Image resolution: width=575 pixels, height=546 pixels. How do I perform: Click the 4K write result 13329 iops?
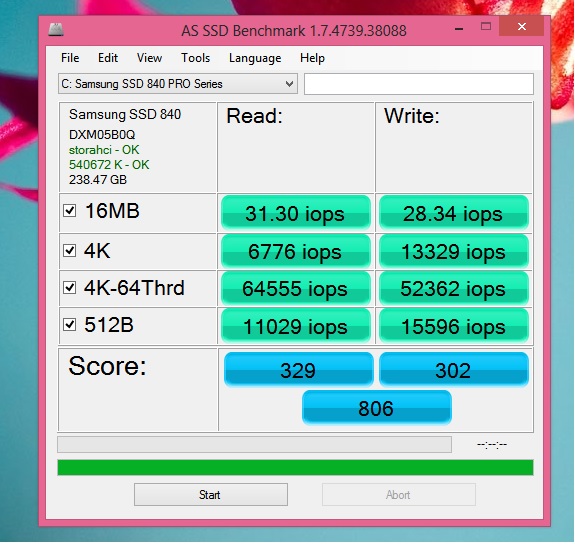[454, 251]
